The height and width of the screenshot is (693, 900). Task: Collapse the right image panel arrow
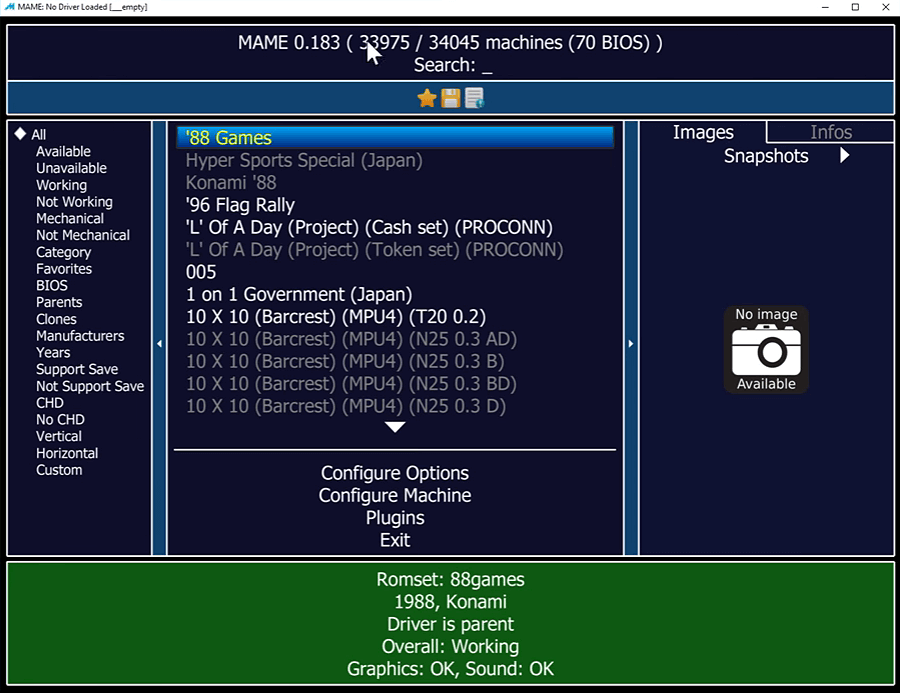pyautogui.click(x=631, y=343)
